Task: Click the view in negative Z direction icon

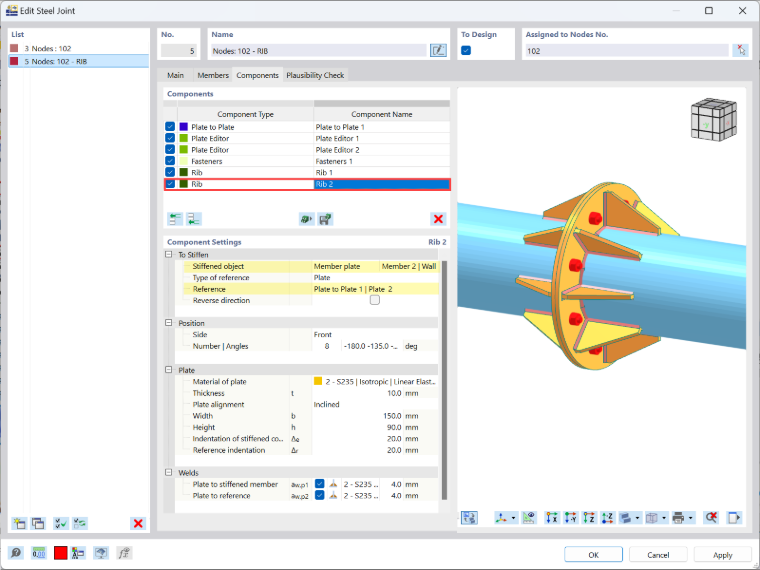Action: point(607,518)
